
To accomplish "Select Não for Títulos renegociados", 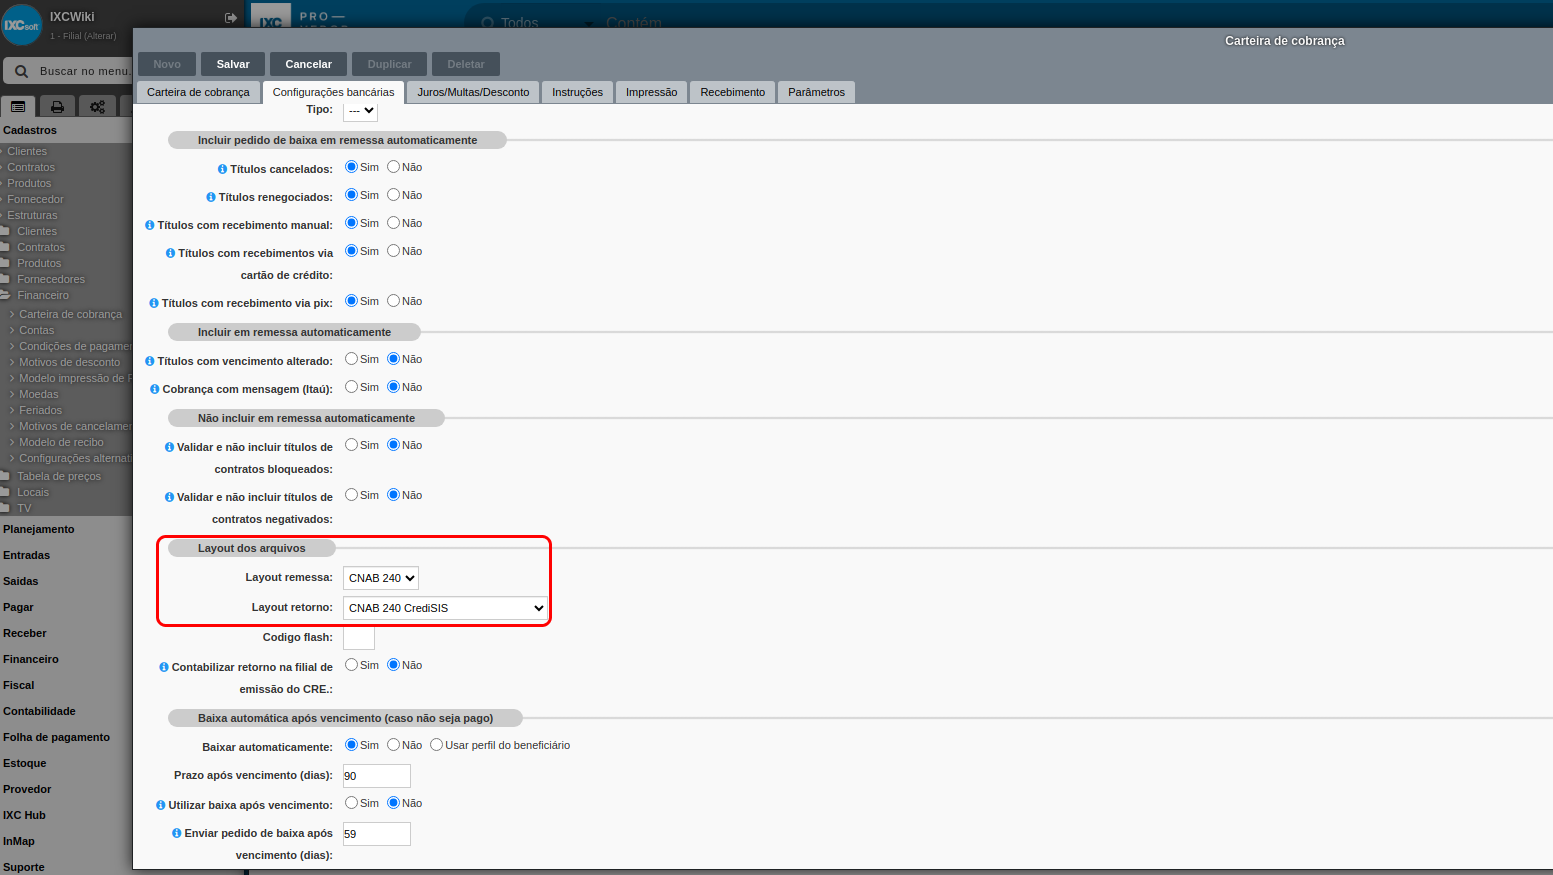I will pos(393,195).
